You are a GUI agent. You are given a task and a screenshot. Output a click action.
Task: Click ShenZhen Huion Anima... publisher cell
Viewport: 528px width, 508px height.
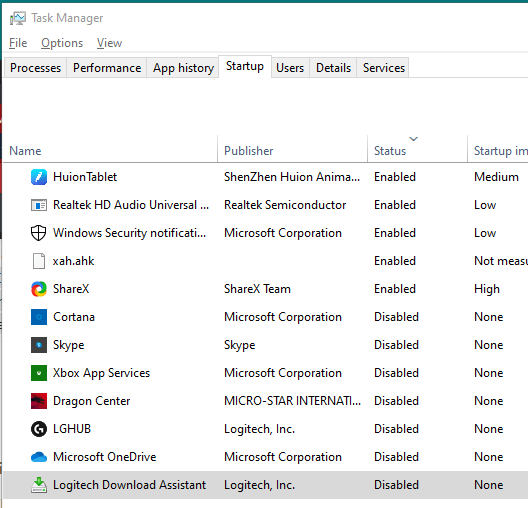tap(292, 177)
